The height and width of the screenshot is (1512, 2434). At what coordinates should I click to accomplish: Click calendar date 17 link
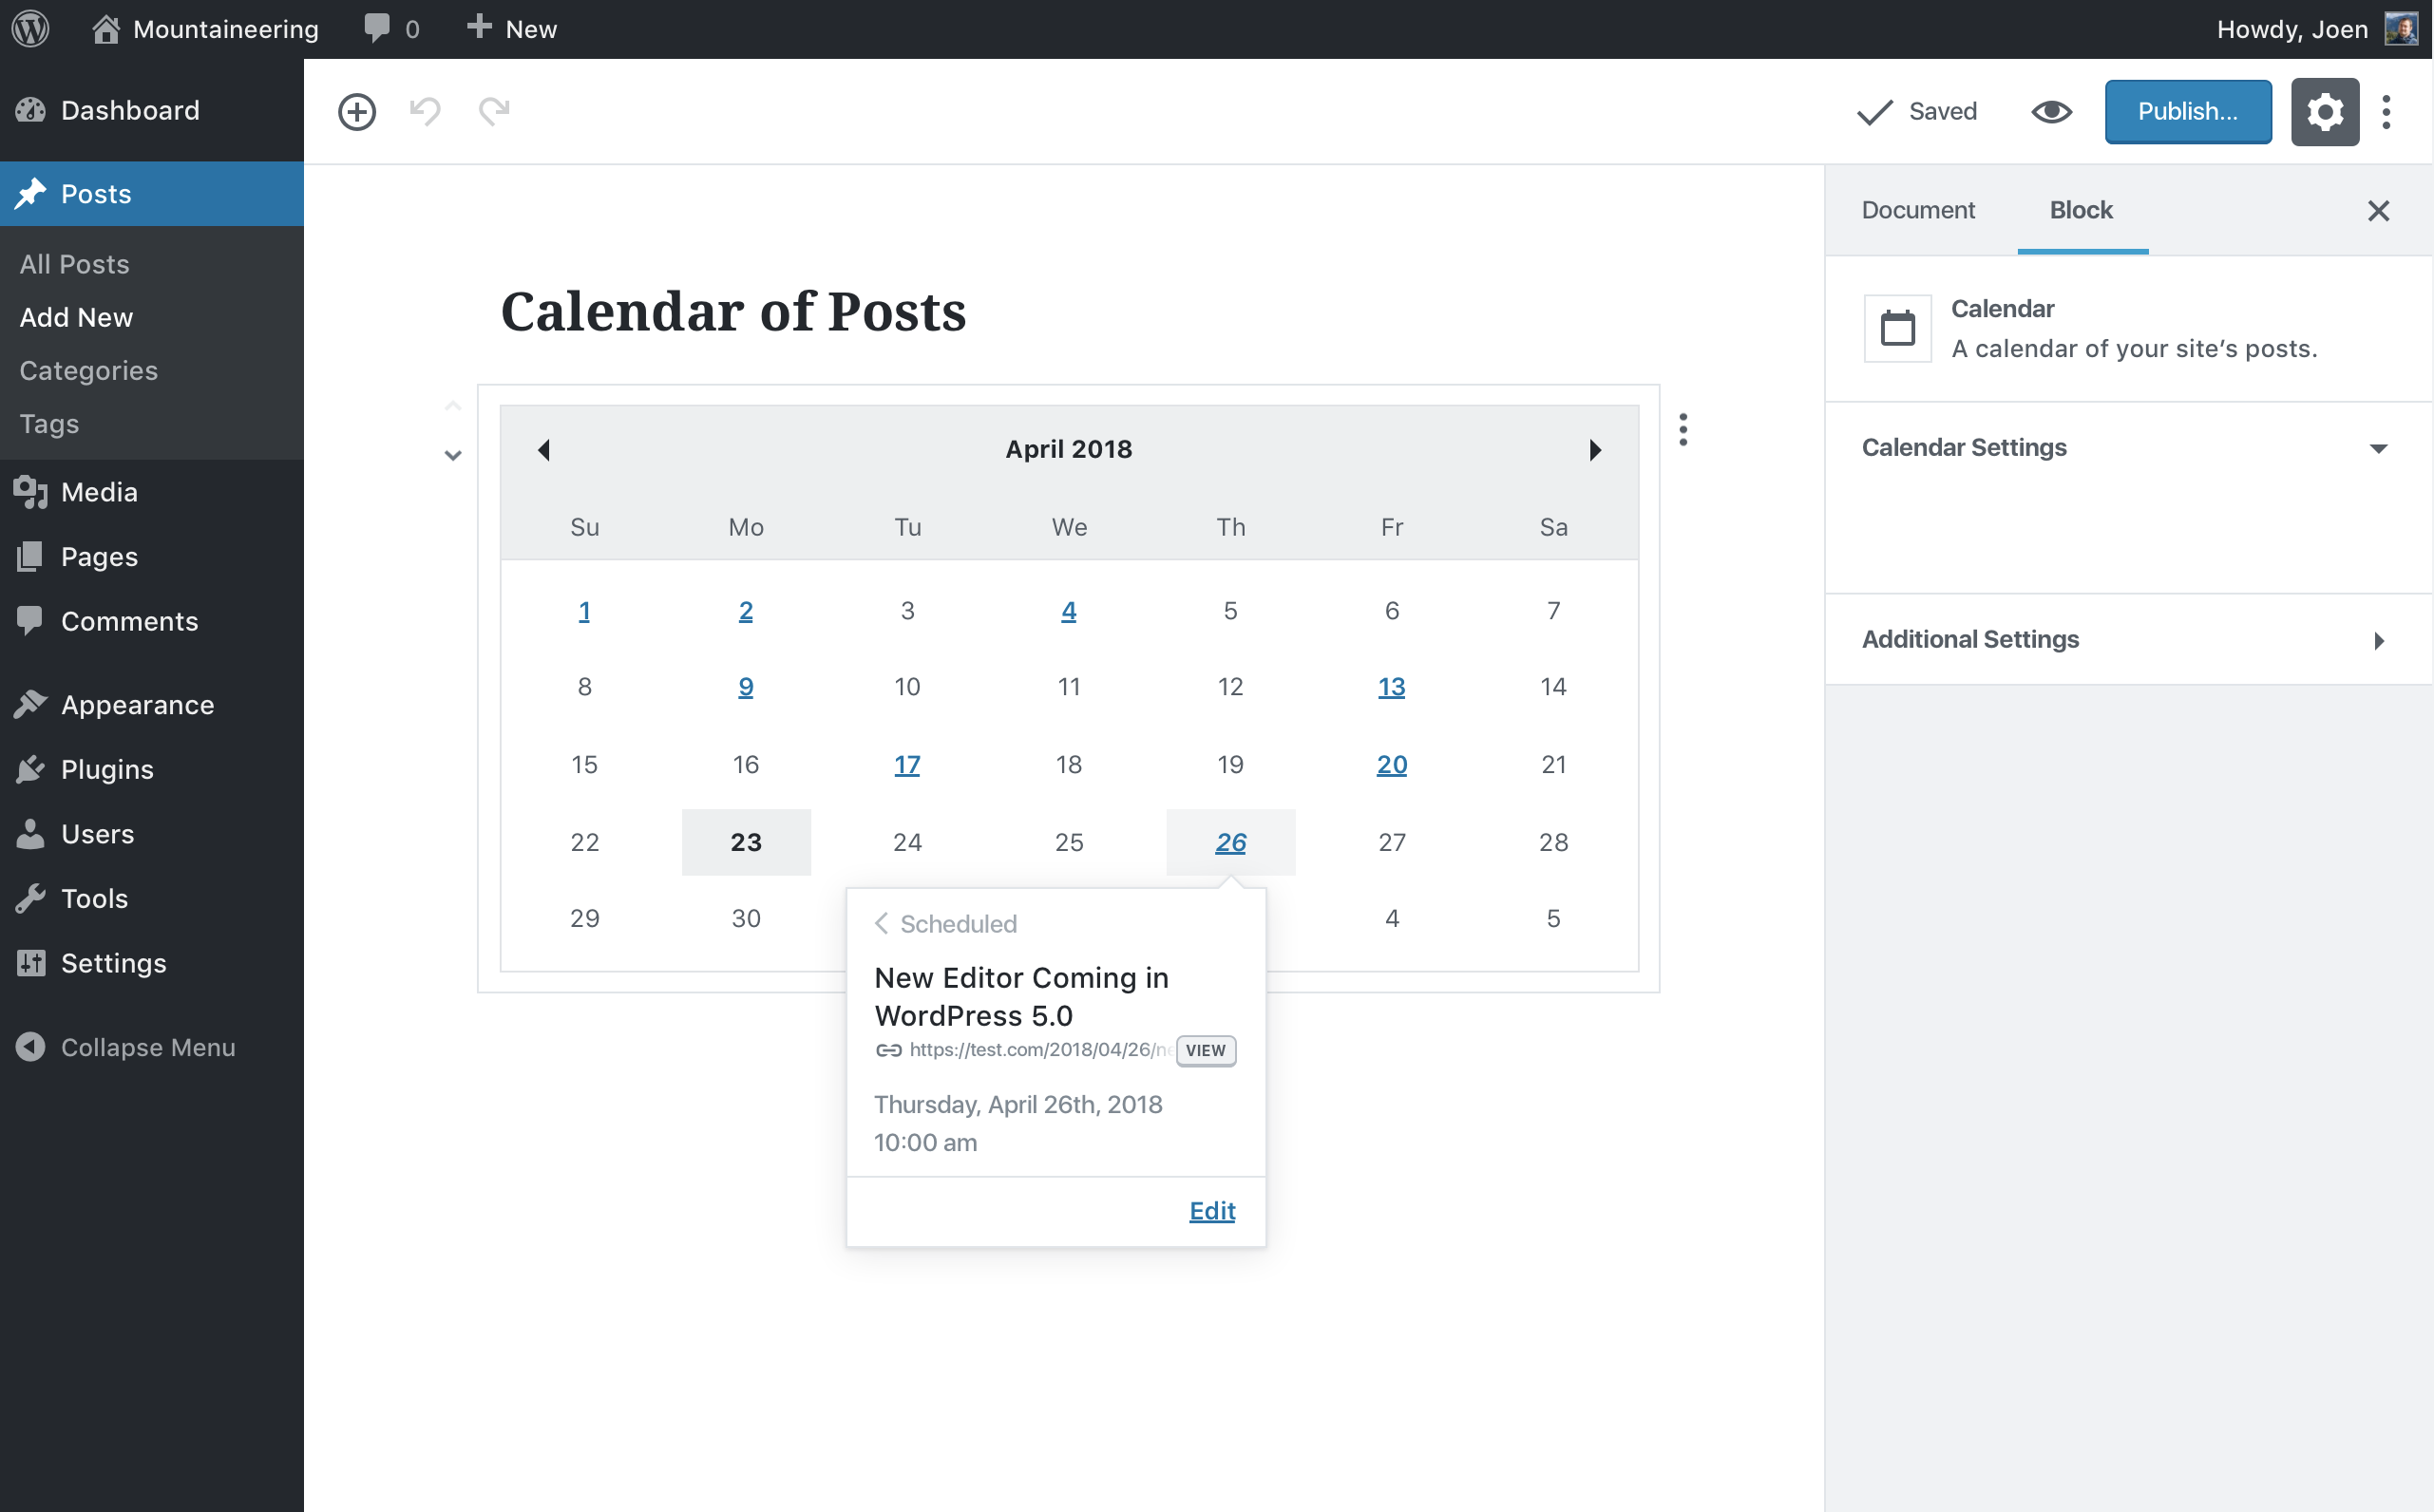[907, 765]
